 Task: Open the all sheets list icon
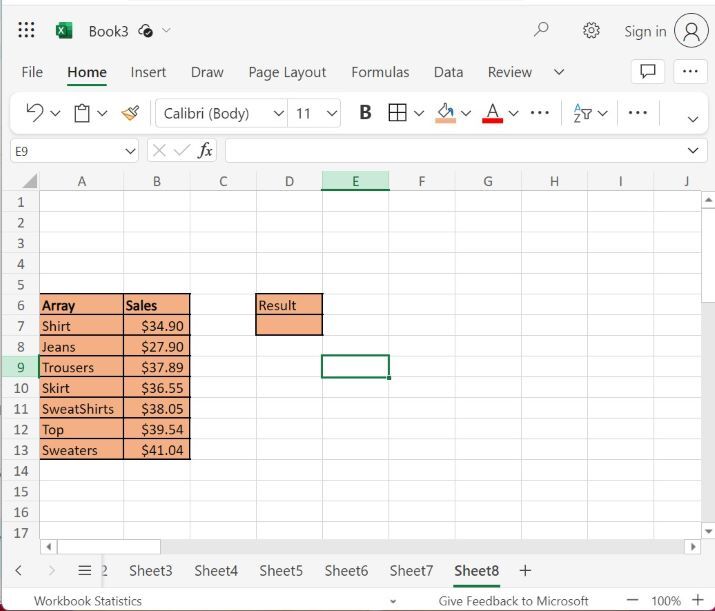point(85,570)
